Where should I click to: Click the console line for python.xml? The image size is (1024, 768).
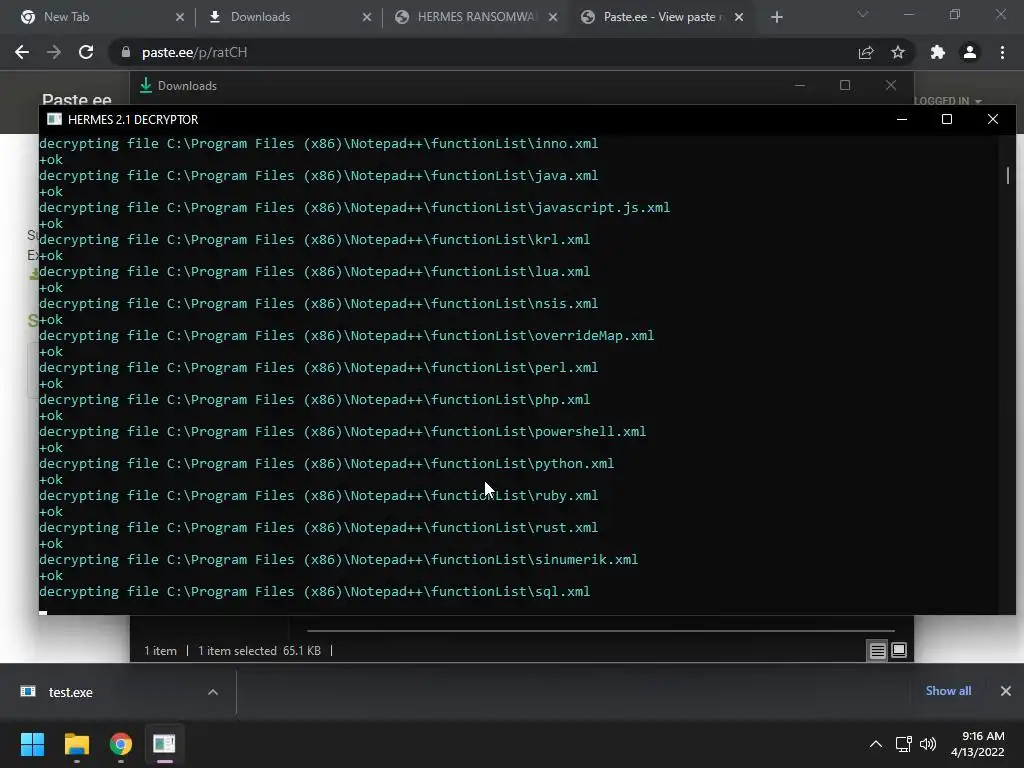pos(327,464)
